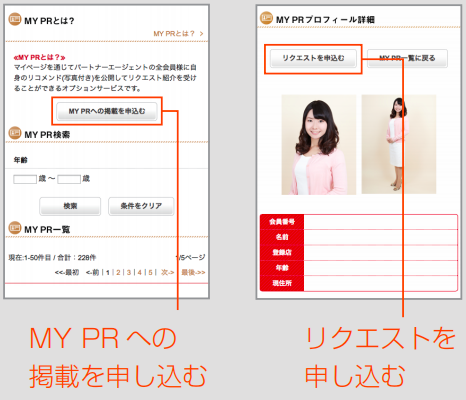The image size is (466, 400).
Task: Jump to the 最後->> last page link
Action: (x=193, y=273)
